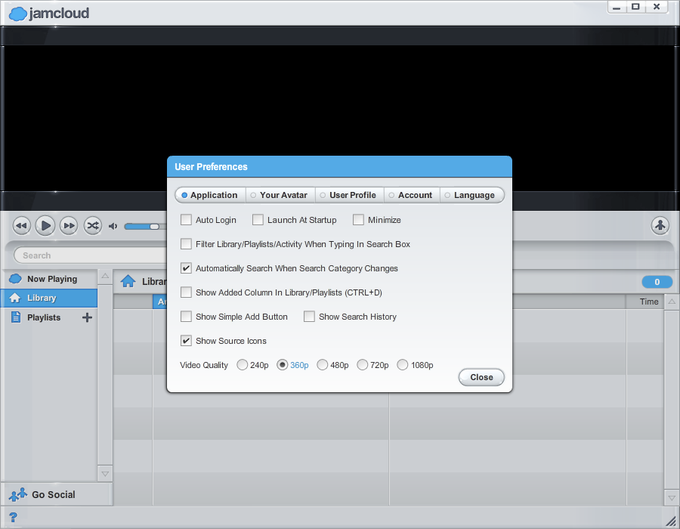Click the library list scroll down arrow
Viewport: 680px width, 529px height.
(671, 498)
